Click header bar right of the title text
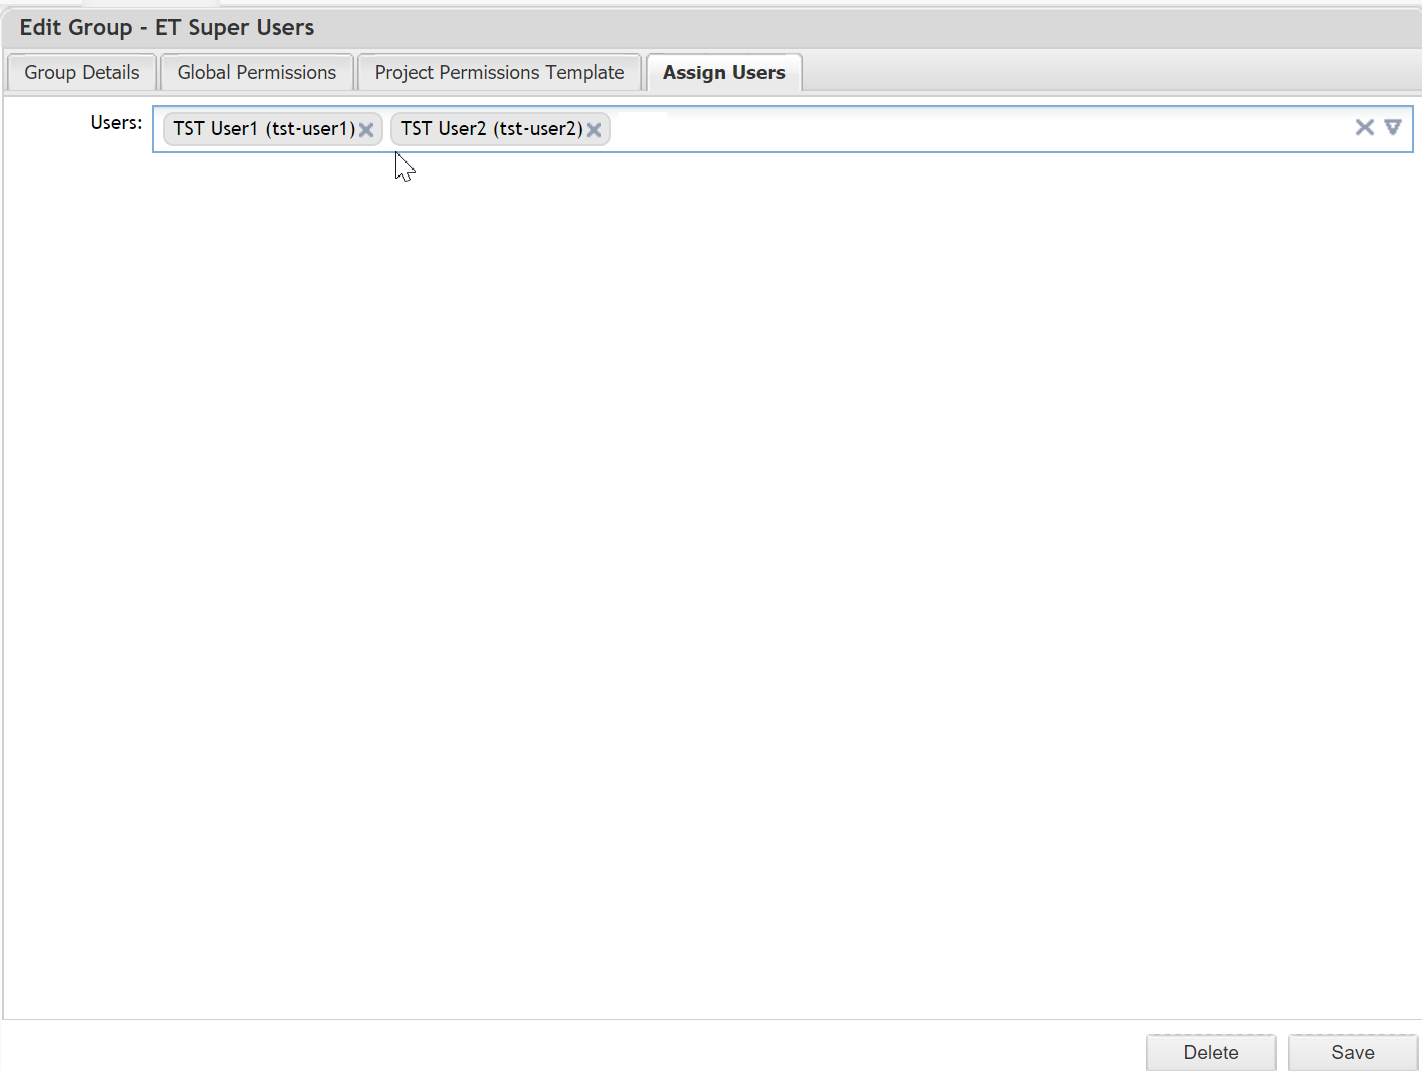 click(x=860, y=28)
